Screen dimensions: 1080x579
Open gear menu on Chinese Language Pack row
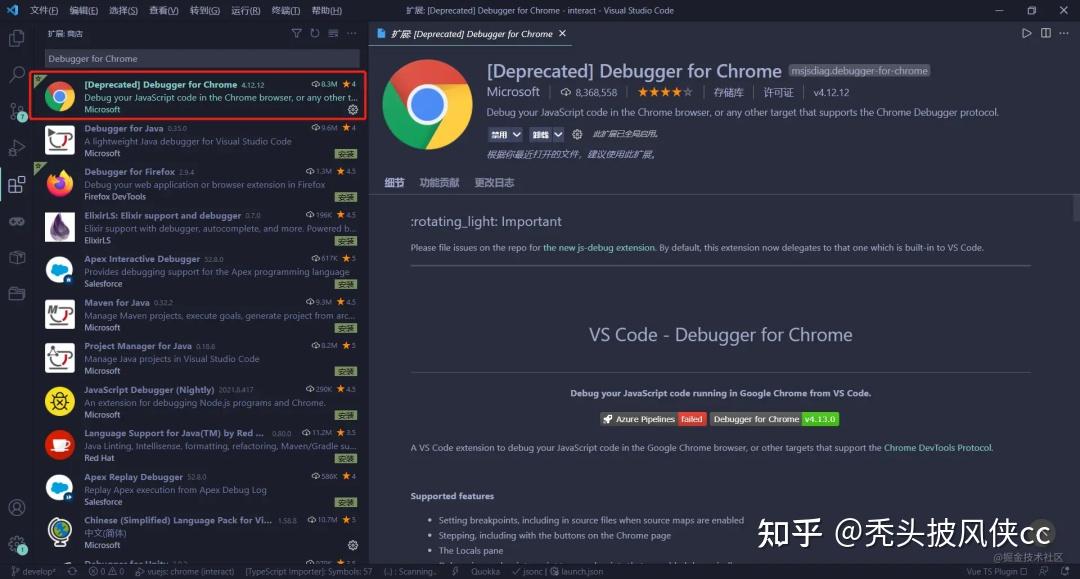pyautogui.click(x=353, y=545)
